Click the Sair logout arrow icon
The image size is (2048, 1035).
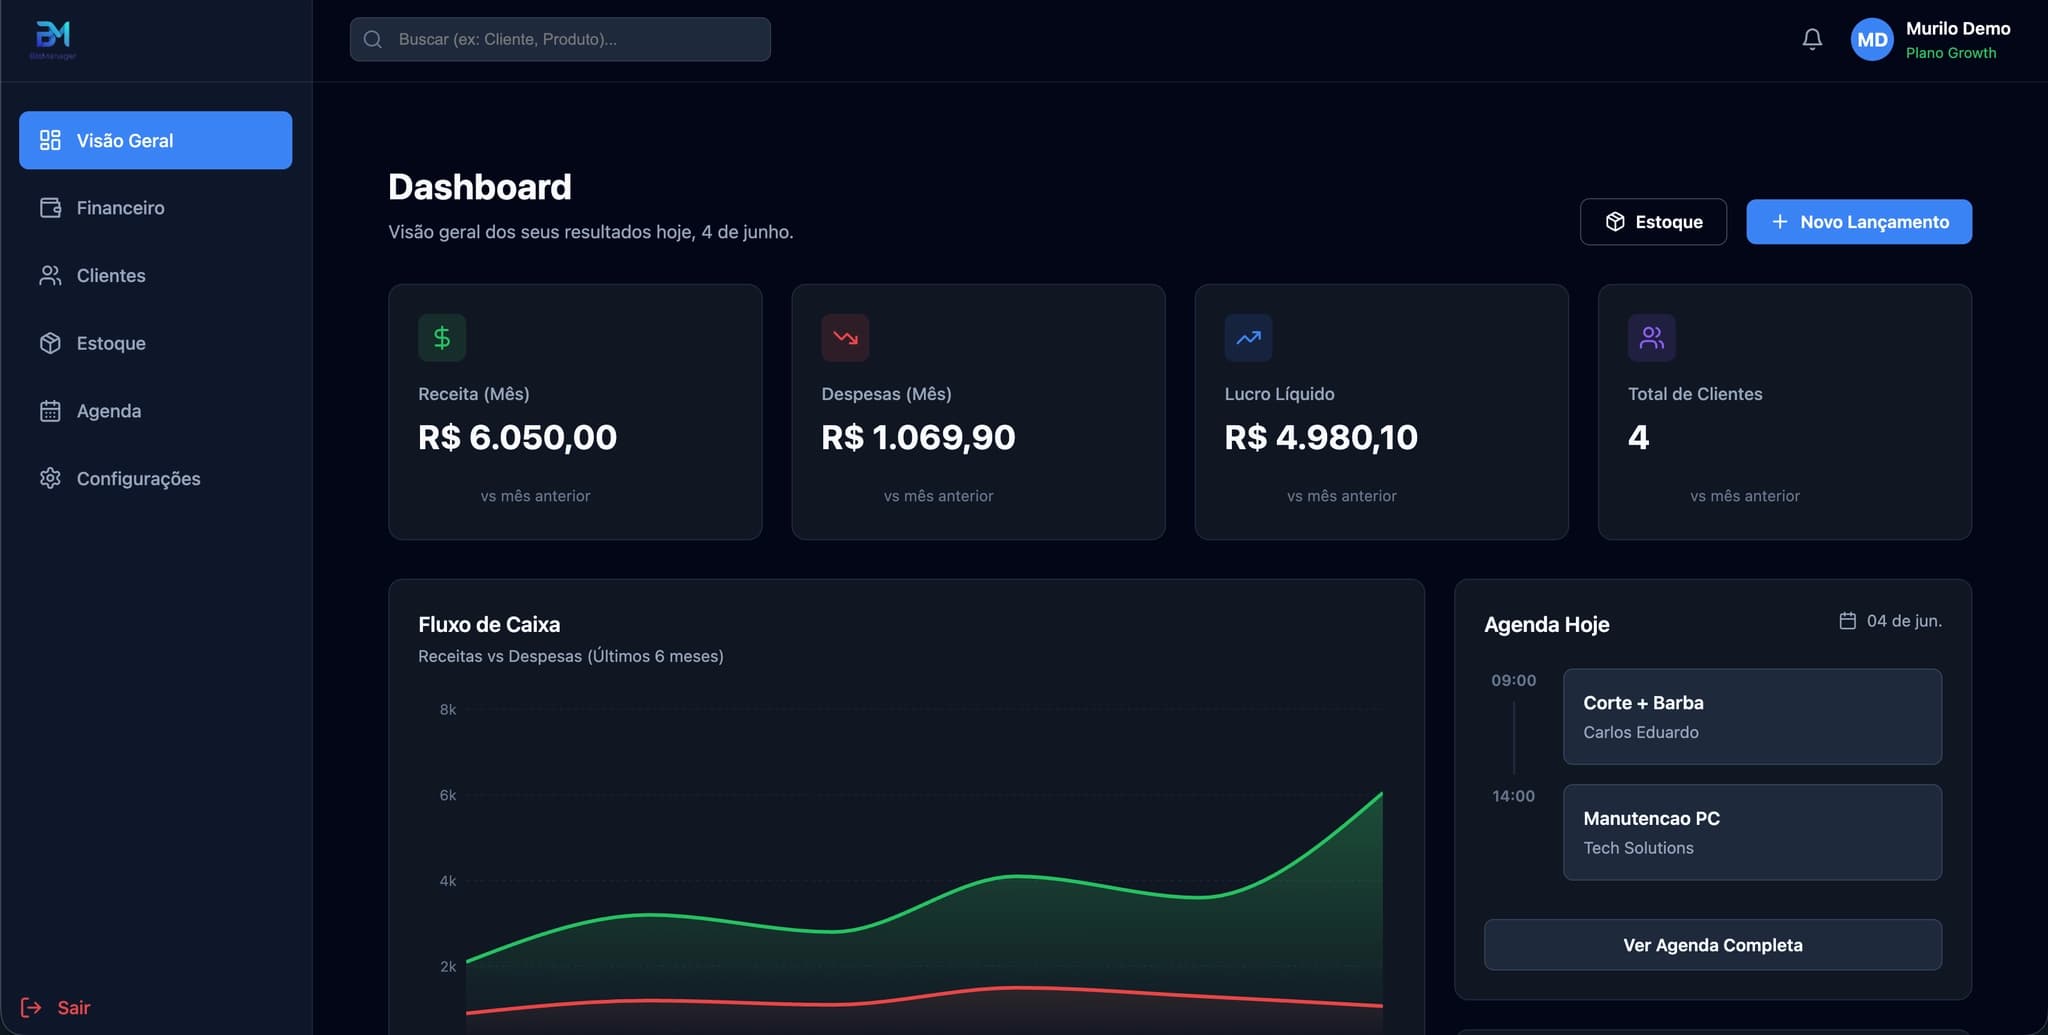(31, 1007)
